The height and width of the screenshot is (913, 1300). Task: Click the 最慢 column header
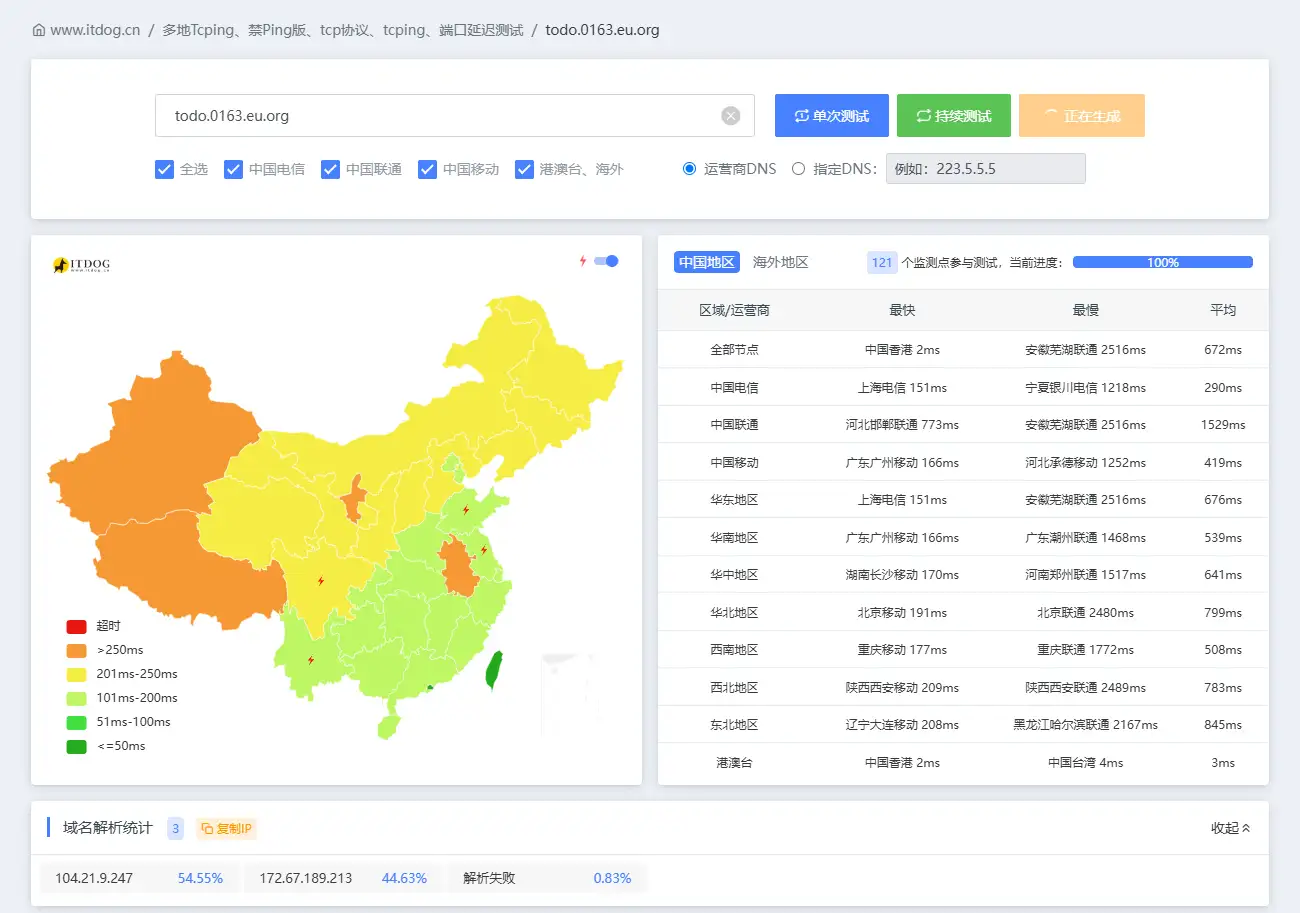tap(1086, 310)
